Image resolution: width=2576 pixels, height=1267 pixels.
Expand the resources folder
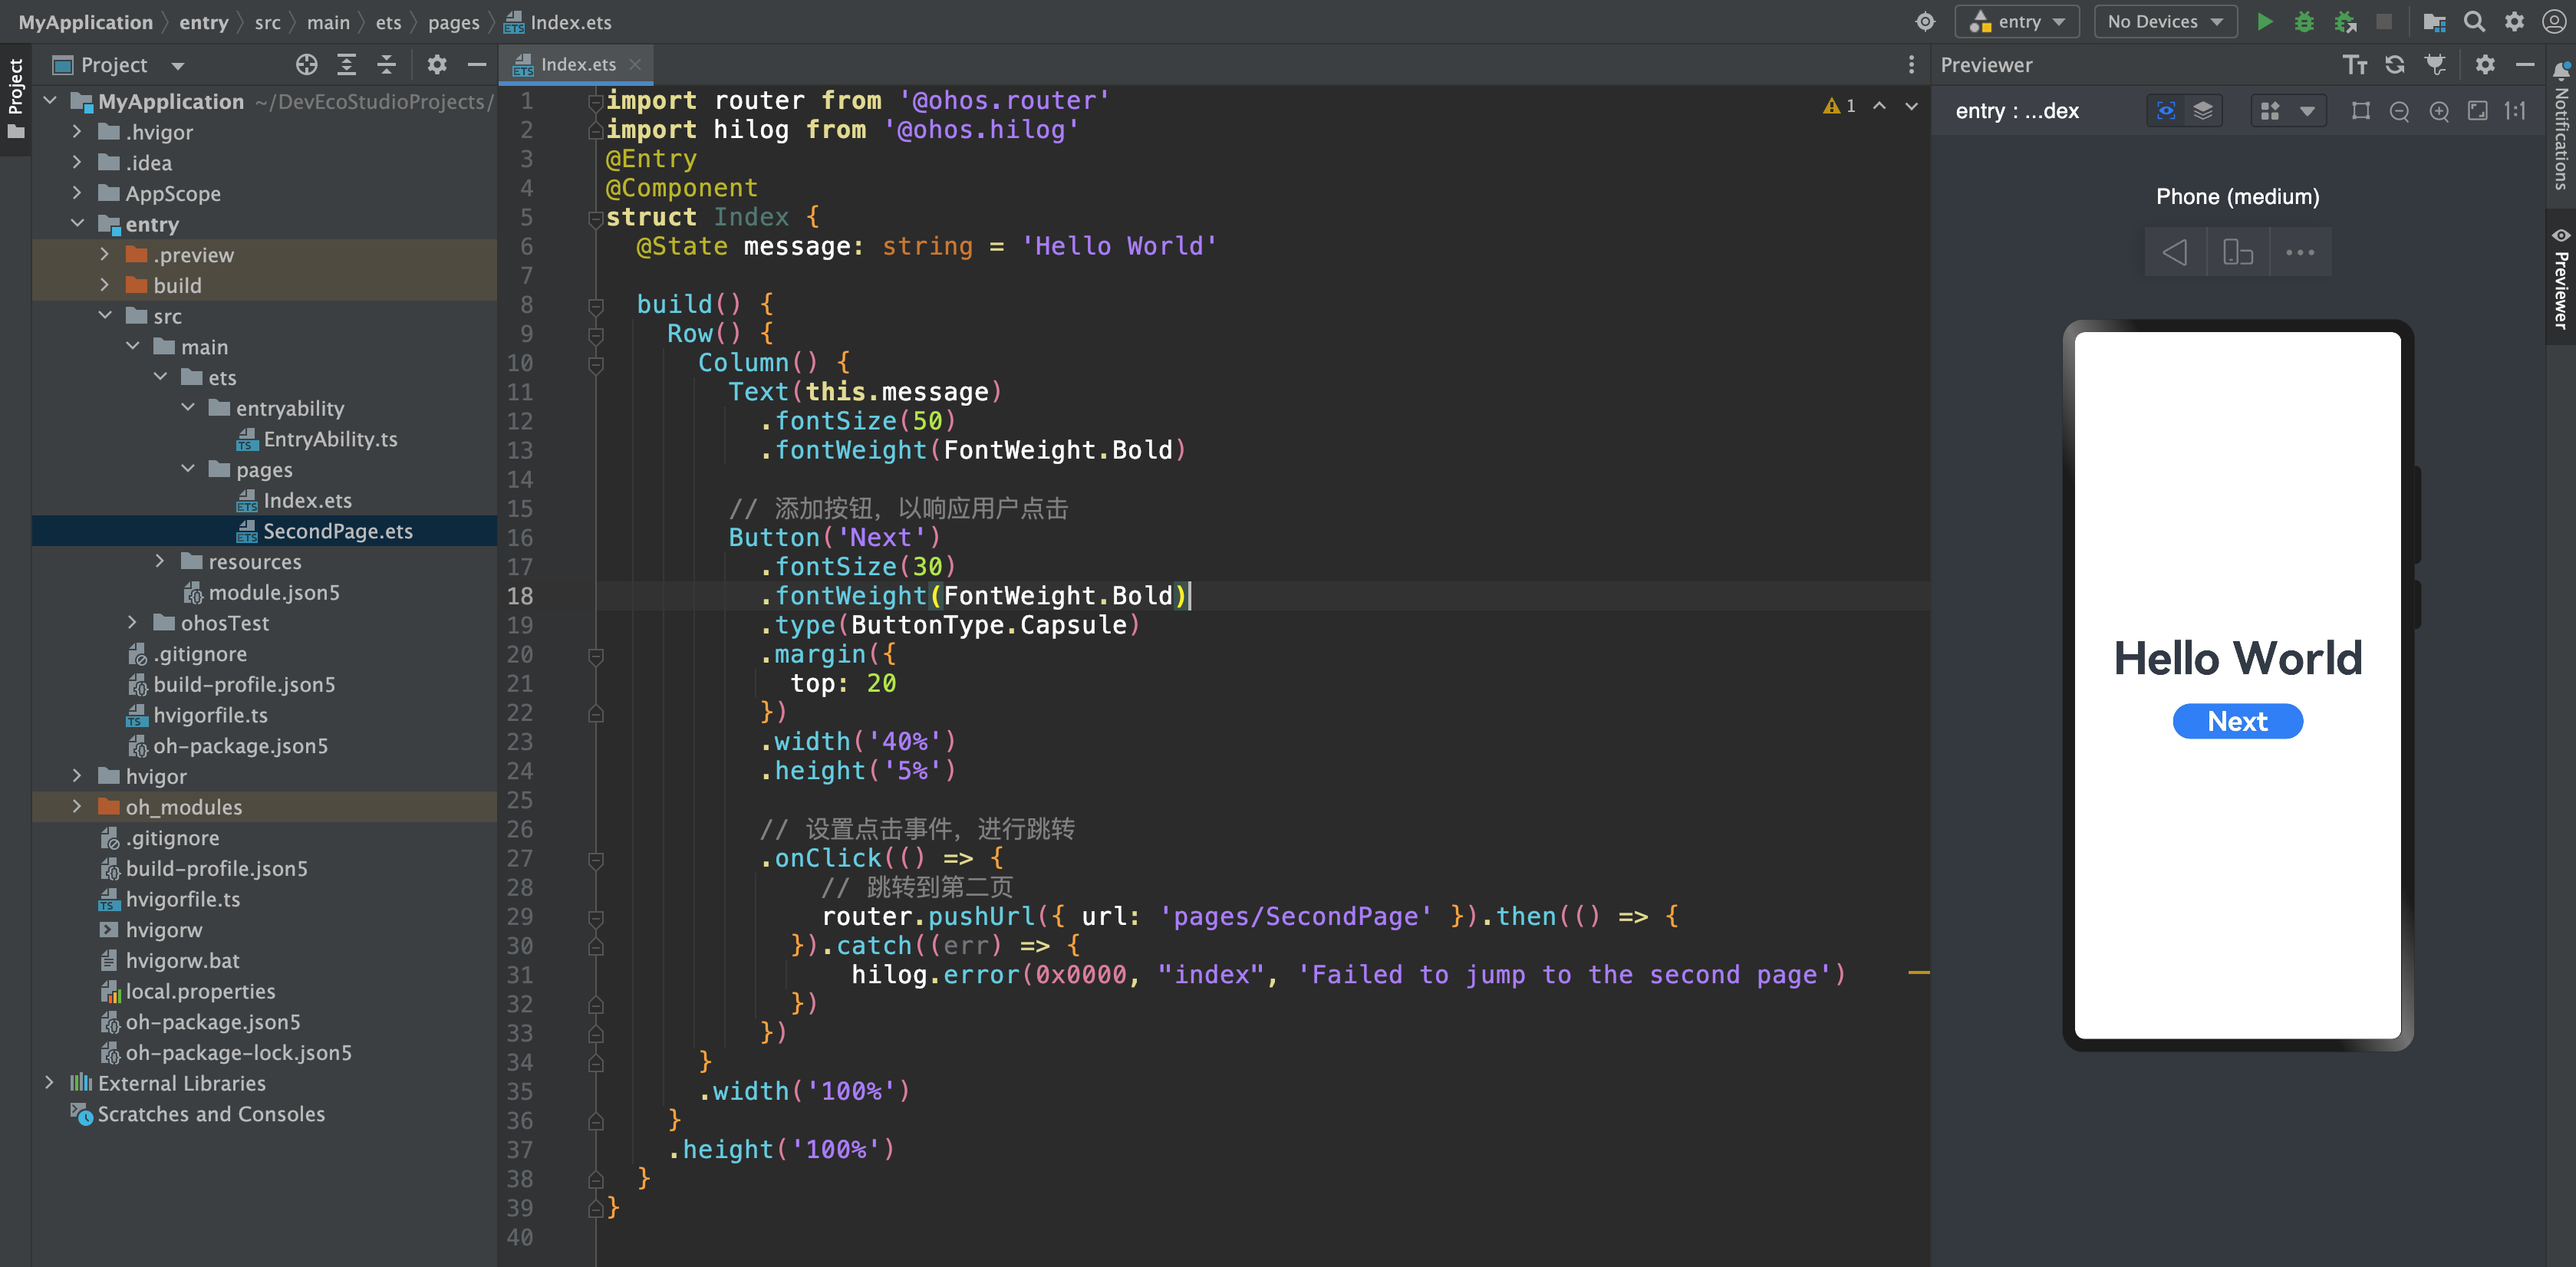[160, 562]
